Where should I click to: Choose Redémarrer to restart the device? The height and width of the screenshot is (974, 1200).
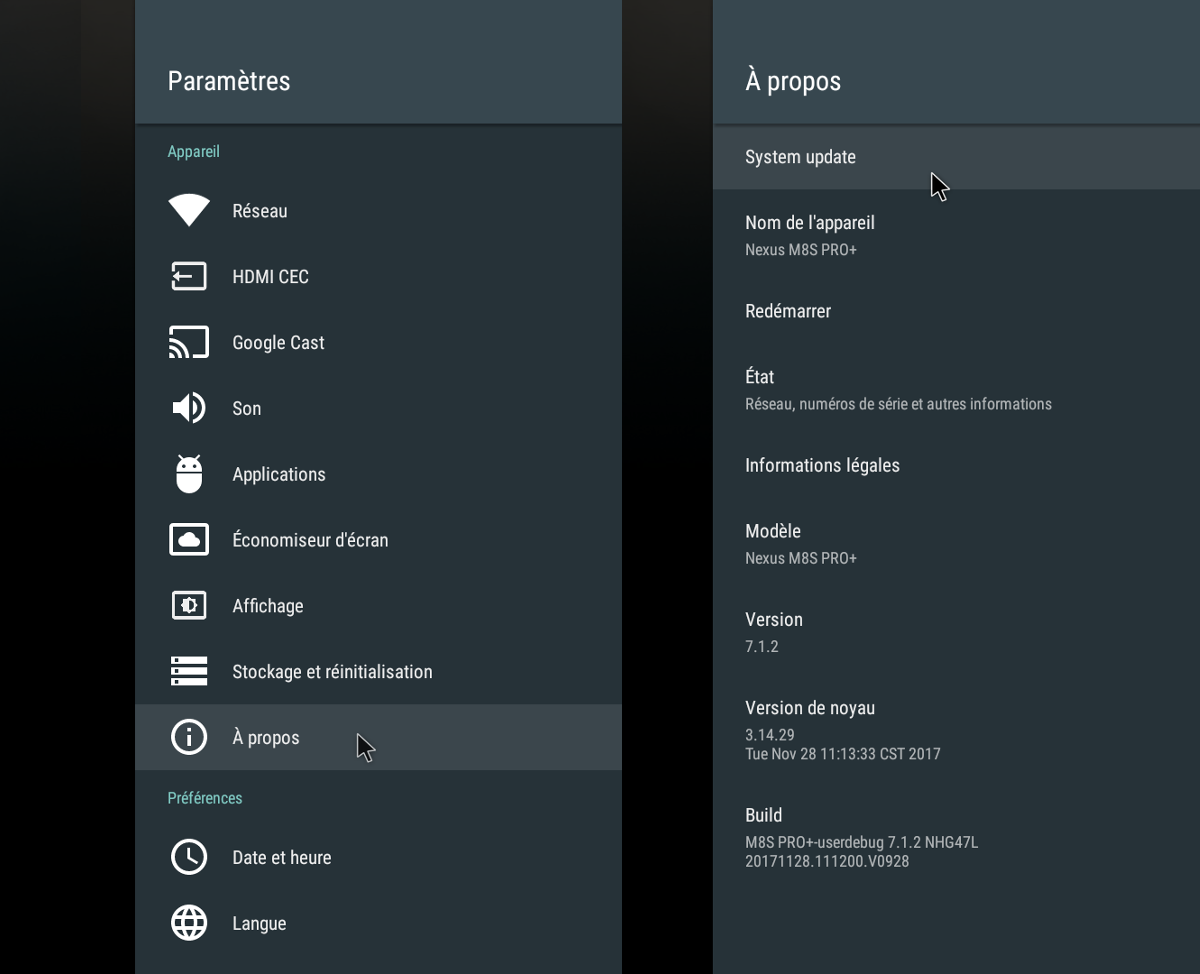tap(956, 311)
